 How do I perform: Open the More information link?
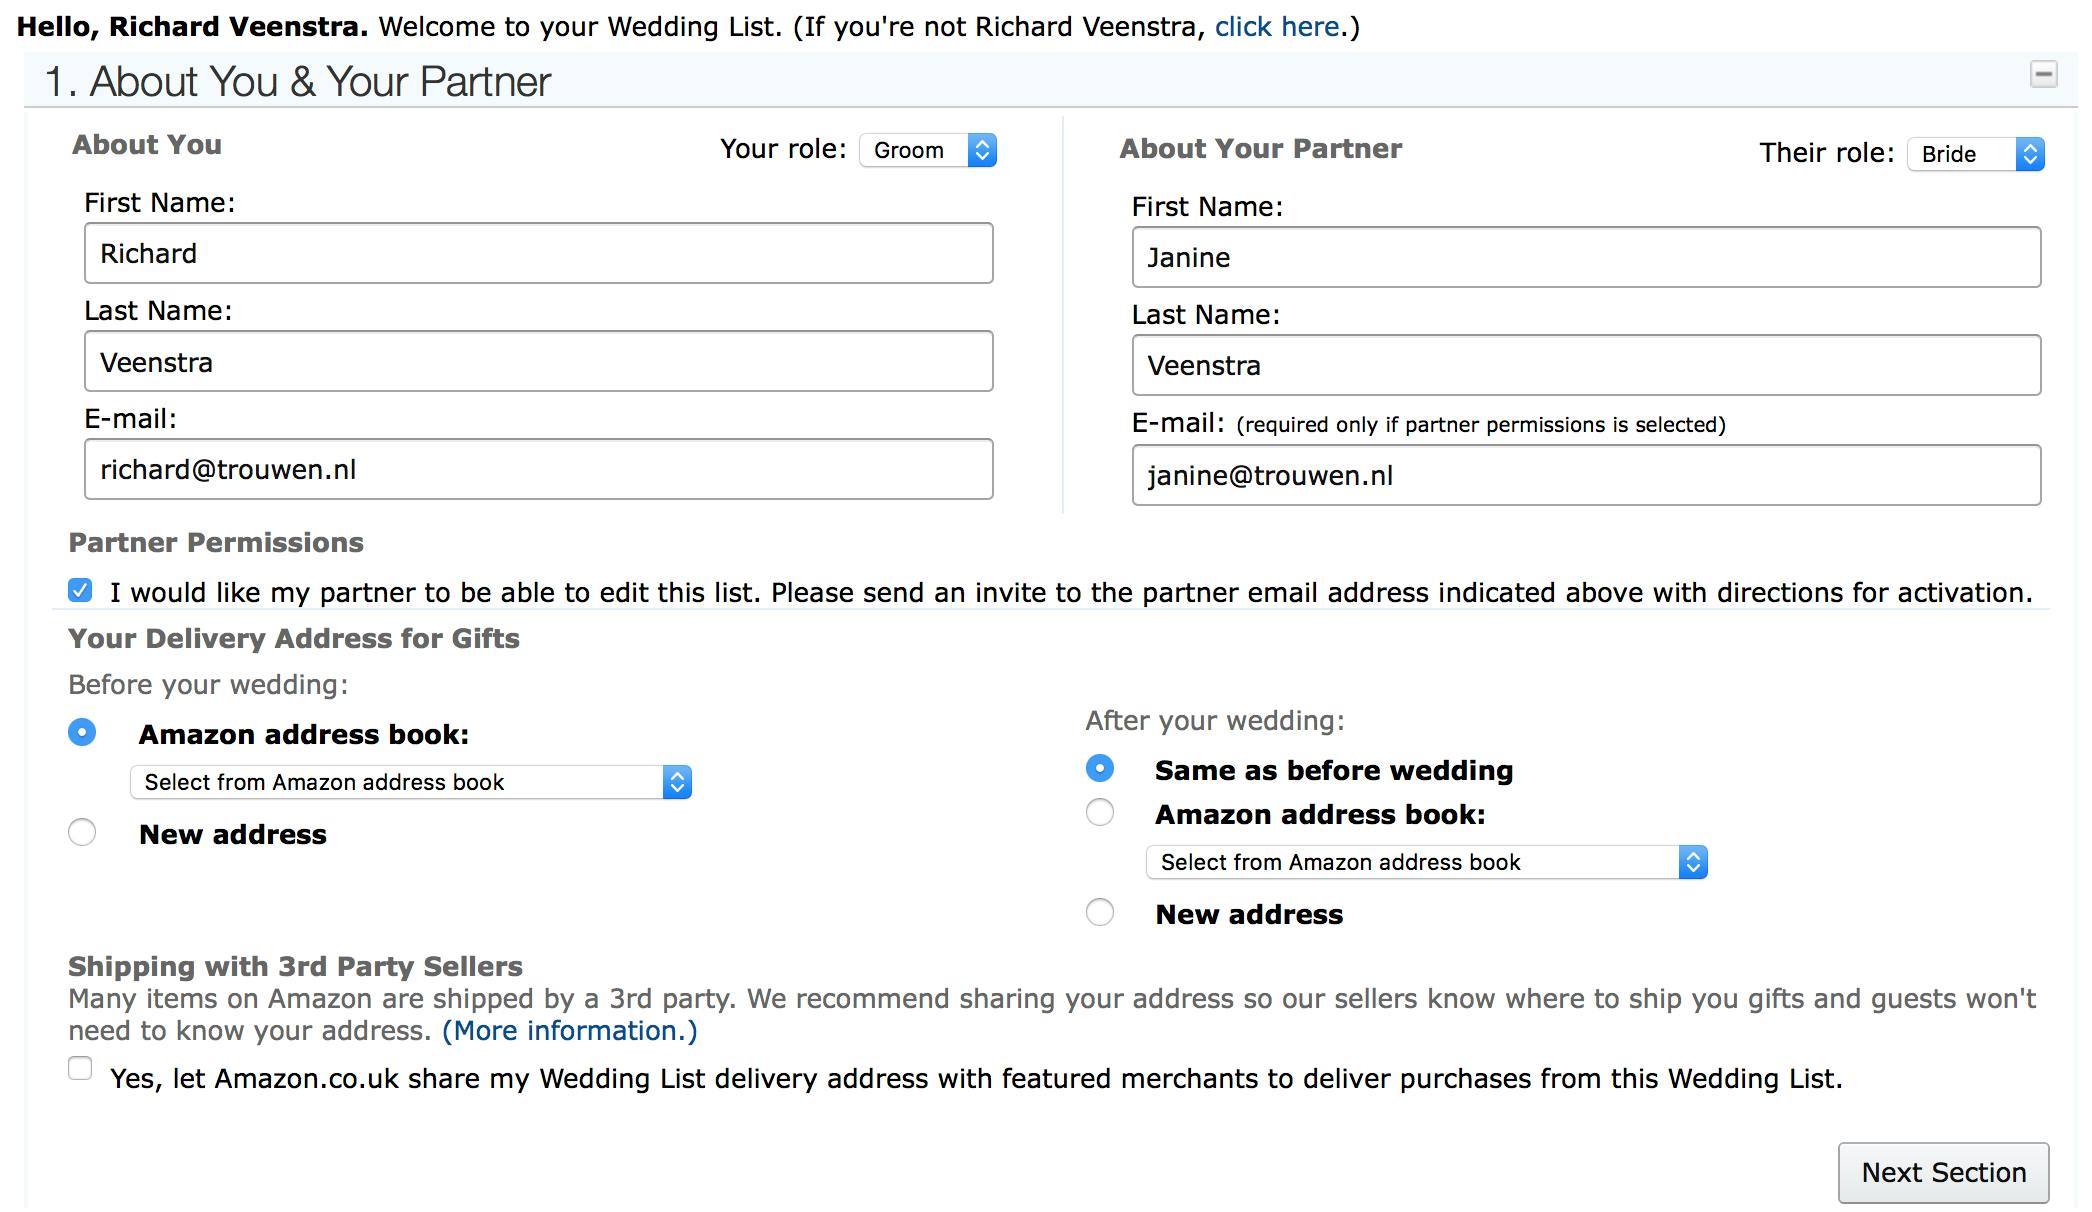[570, 1031]
